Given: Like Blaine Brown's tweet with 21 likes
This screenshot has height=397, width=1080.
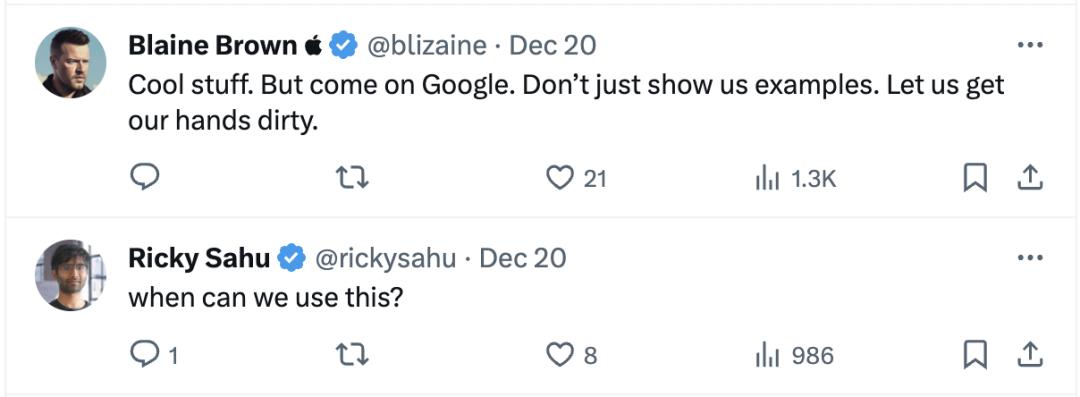Looking at the screenshot, I should 576,179.
